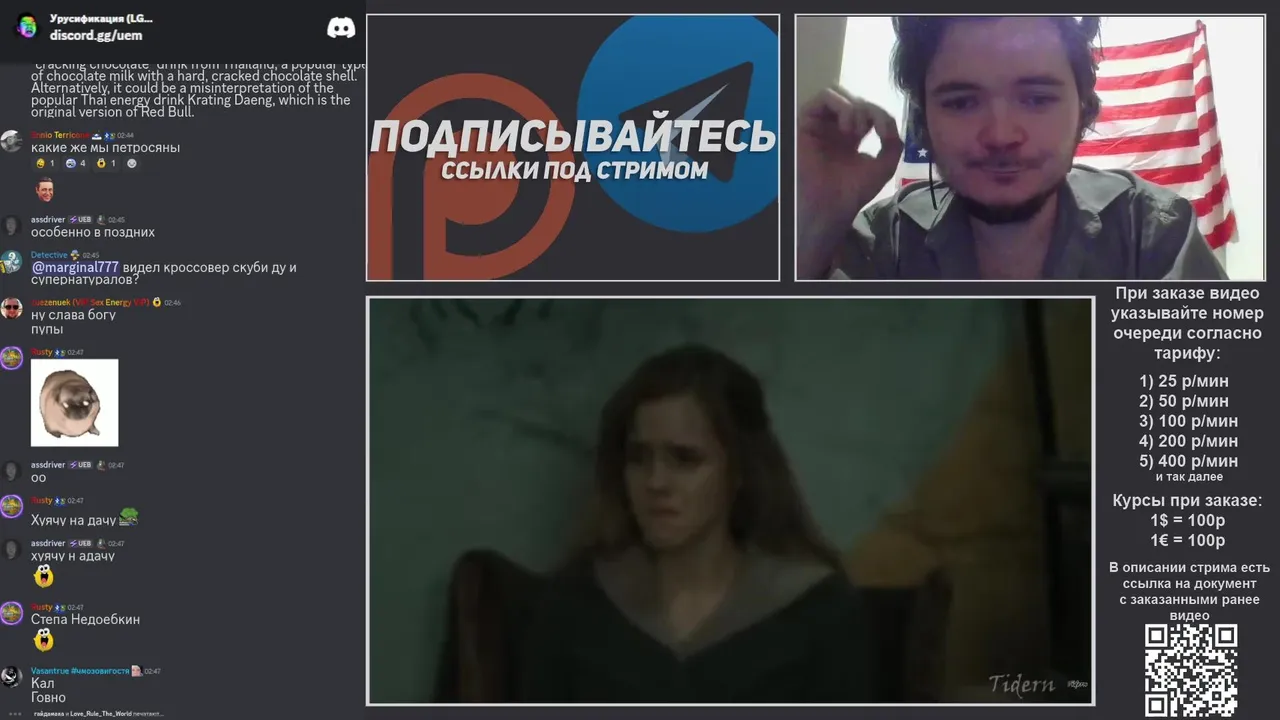The height and width of the screenshot is (720, 1280).
Task: Click the streamer webcam feed
Action: [x=1029, y=148]
